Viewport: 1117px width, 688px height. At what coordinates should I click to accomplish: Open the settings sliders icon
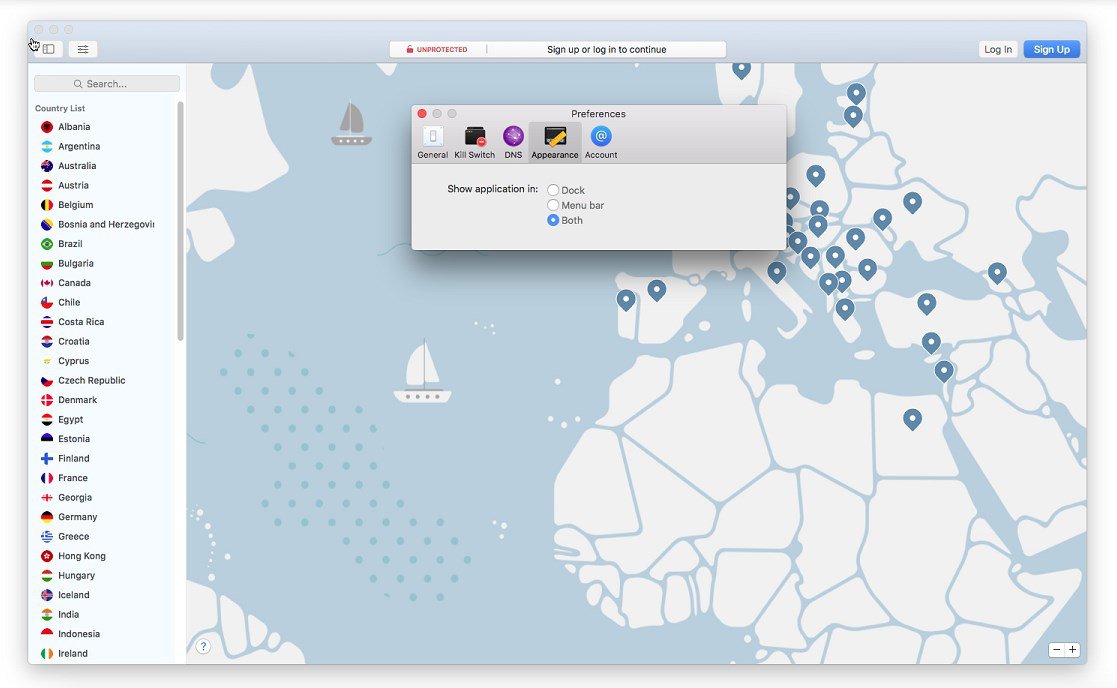(83, 49)
